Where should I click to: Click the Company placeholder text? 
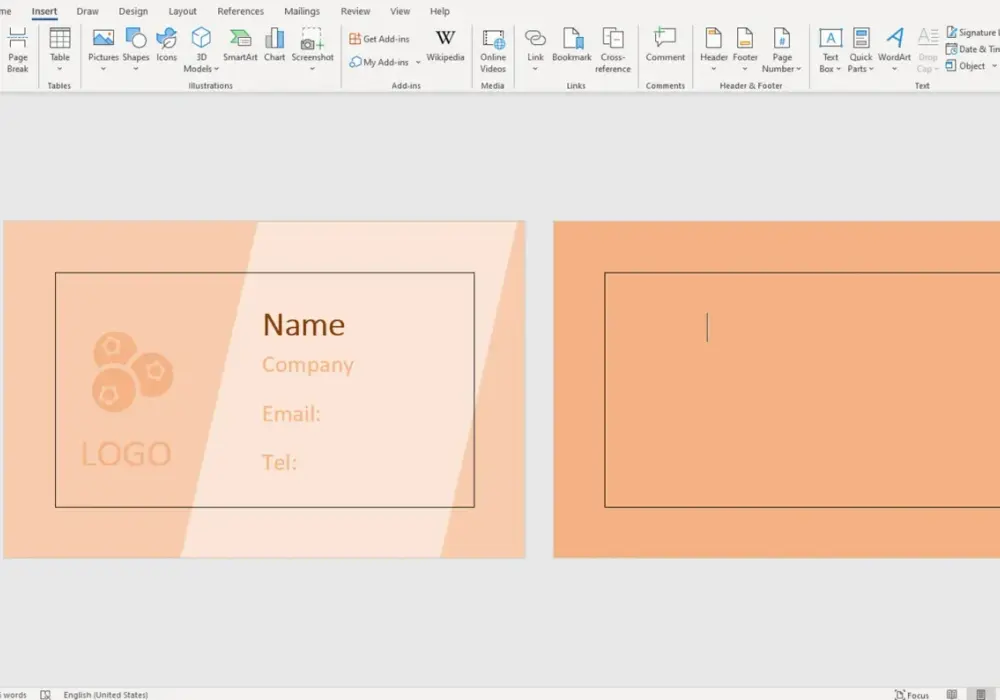tap(307, 365)
